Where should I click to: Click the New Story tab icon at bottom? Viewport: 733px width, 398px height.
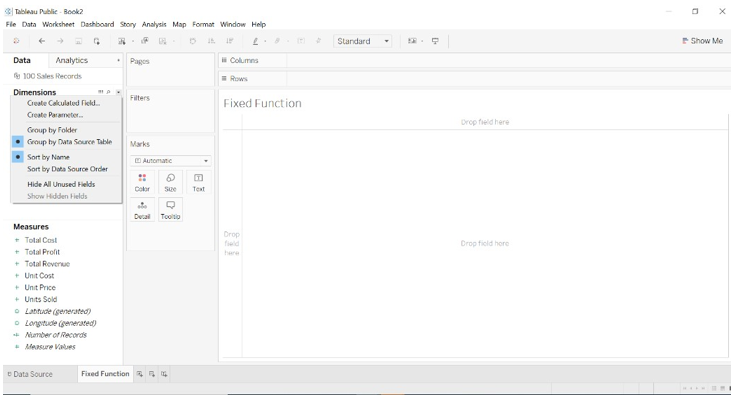click(x=164, y=374)
